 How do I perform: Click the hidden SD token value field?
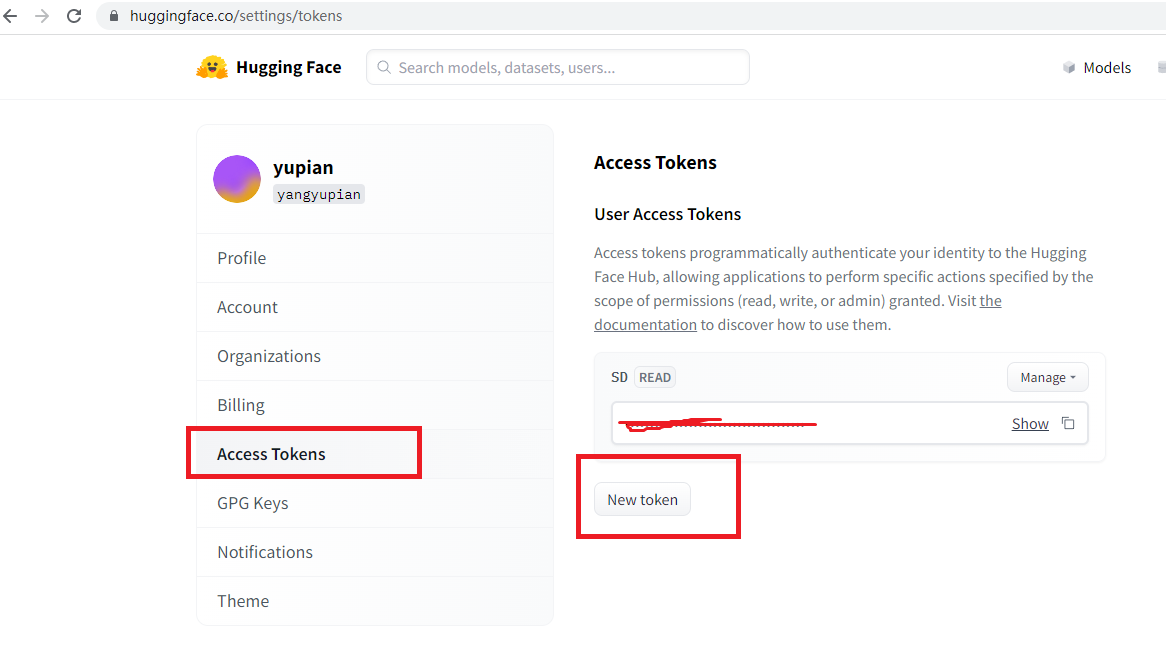(850, 423)
